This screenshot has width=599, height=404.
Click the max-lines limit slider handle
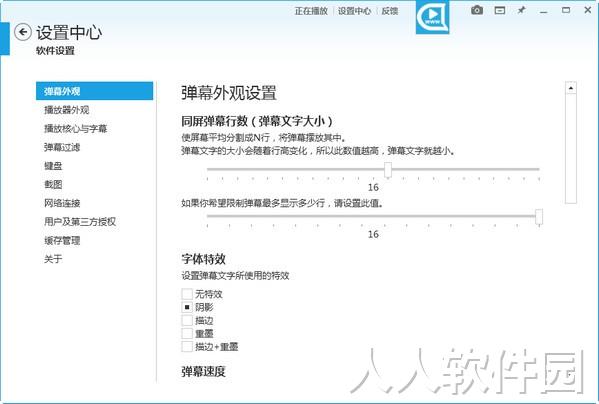pyautogui.click(x=539, y=217)
